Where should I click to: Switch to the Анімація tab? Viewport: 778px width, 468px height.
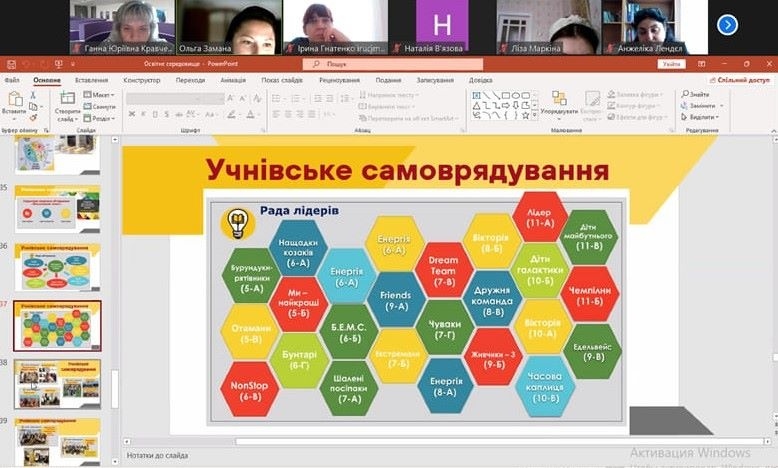[233, 80]
